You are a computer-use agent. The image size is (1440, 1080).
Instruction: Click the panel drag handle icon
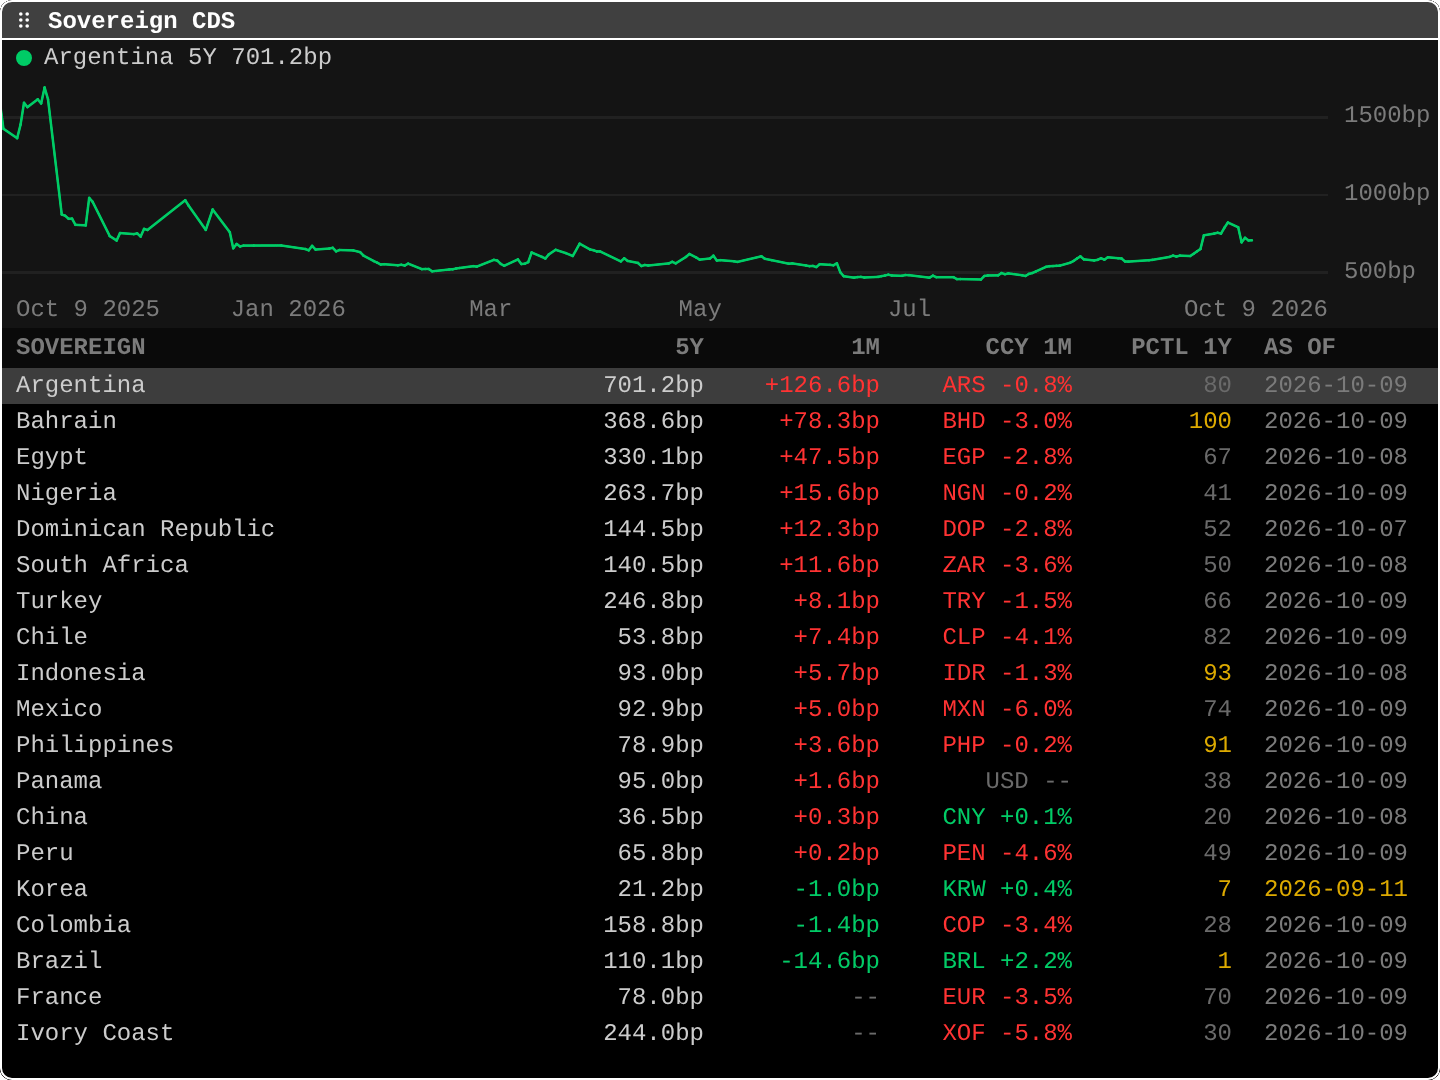point(24,20)
